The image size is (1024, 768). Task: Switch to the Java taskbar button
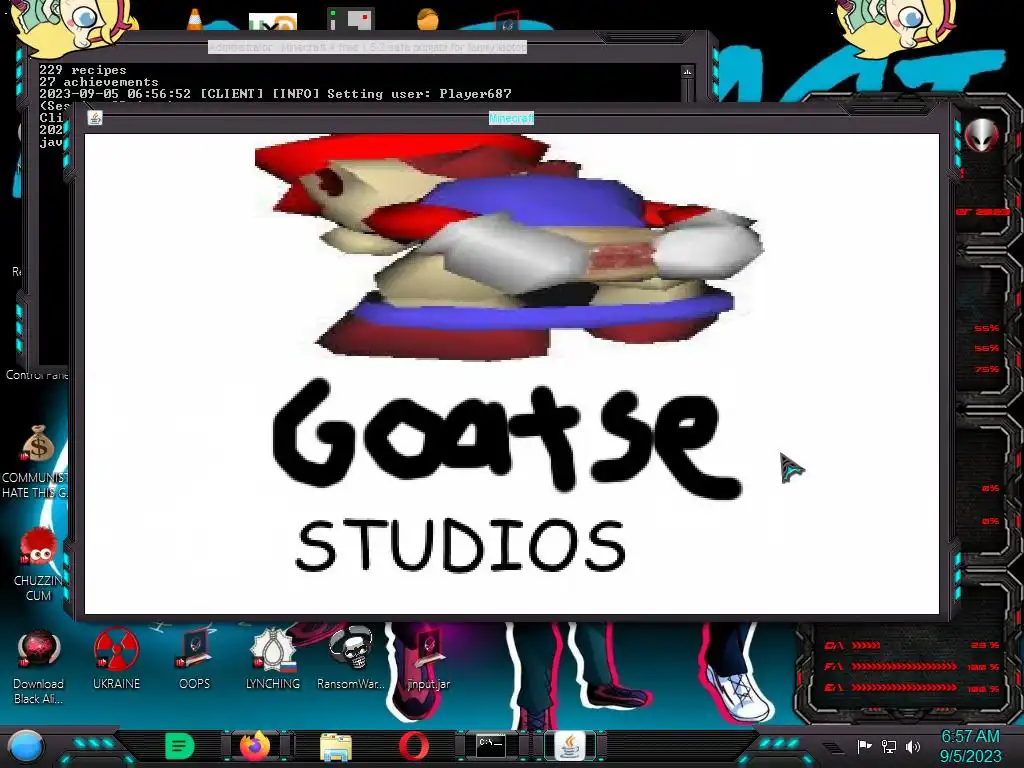[569, 746]
